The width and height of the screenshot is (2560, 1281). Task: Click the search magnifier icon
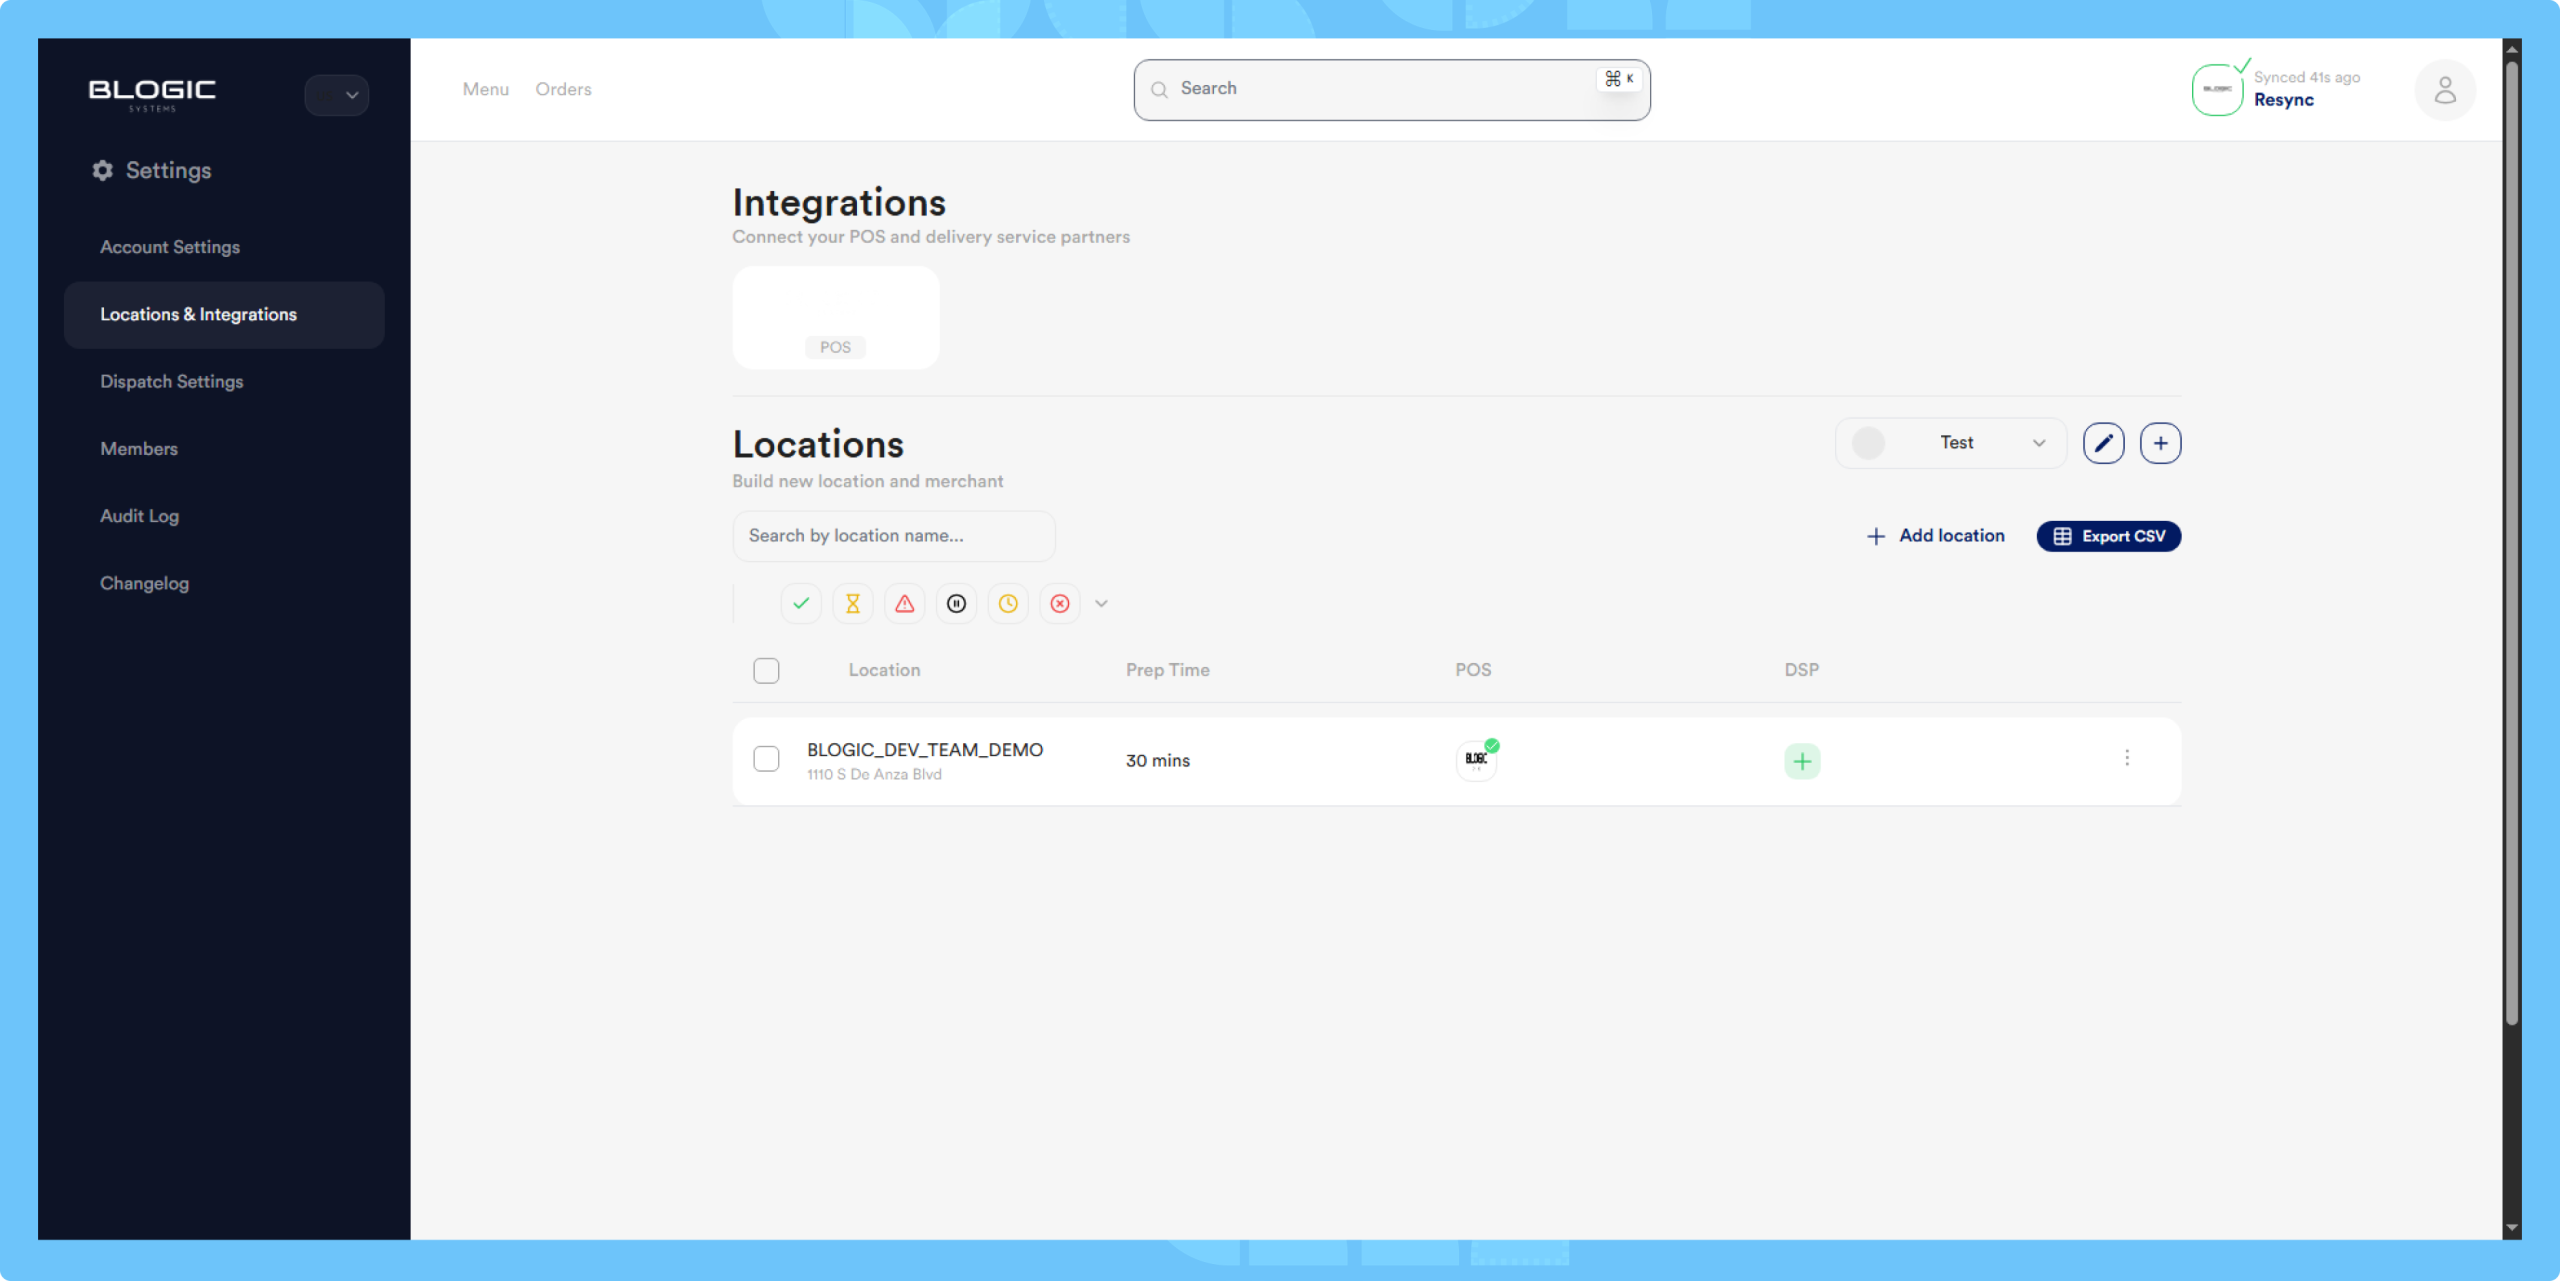coord(1159,90)
